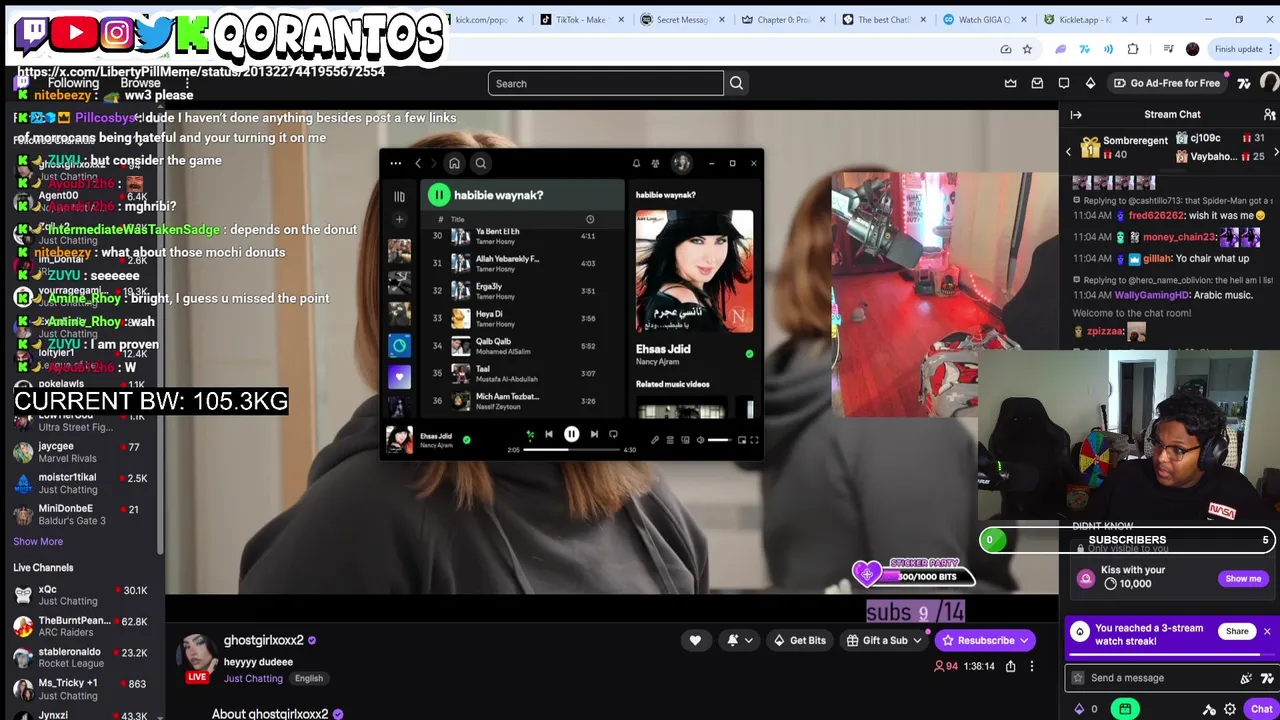Open Spotify Home in the music player
Image resolution: width=1280 pixels, height=720 pixels.
(x=454, y=164)
